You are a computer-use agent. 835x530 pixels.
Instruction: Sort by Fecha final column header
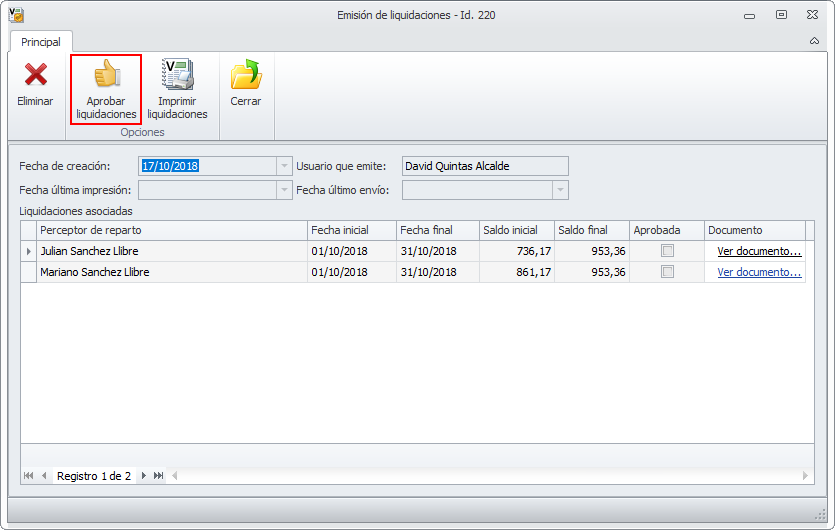coord(438,230)
